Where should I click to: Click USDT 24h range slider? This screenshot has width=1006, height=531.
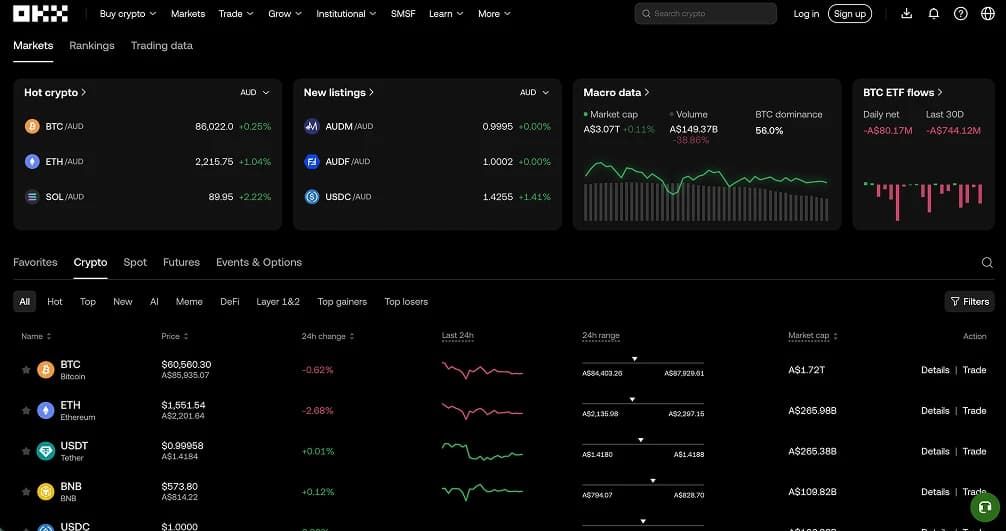[643, 445]
